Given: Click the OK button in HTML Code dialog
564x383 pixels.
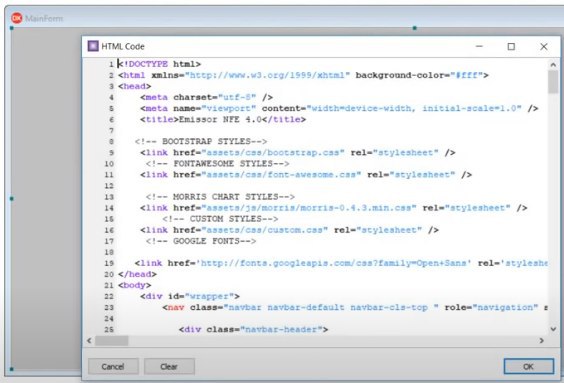Looking at the screenshot, I should tap(528, 366).
